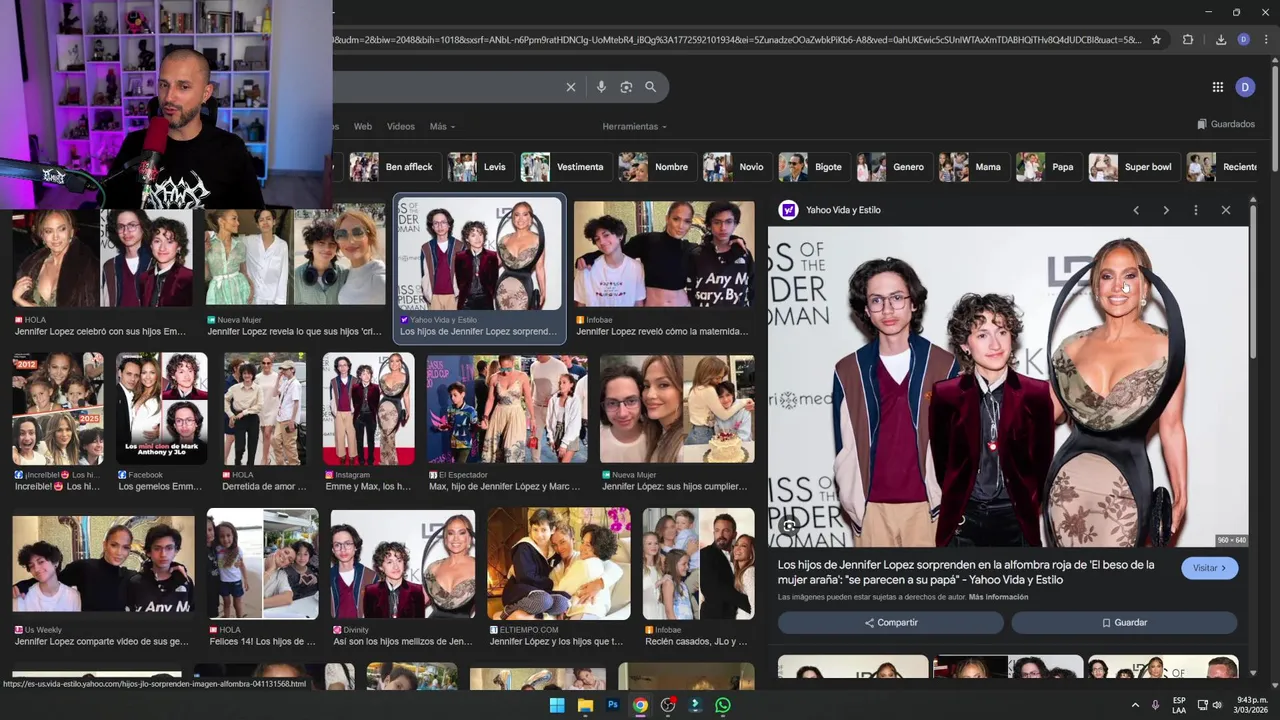Open OBS Studio from taskbar
The image size is (1280, 720).
668,705
